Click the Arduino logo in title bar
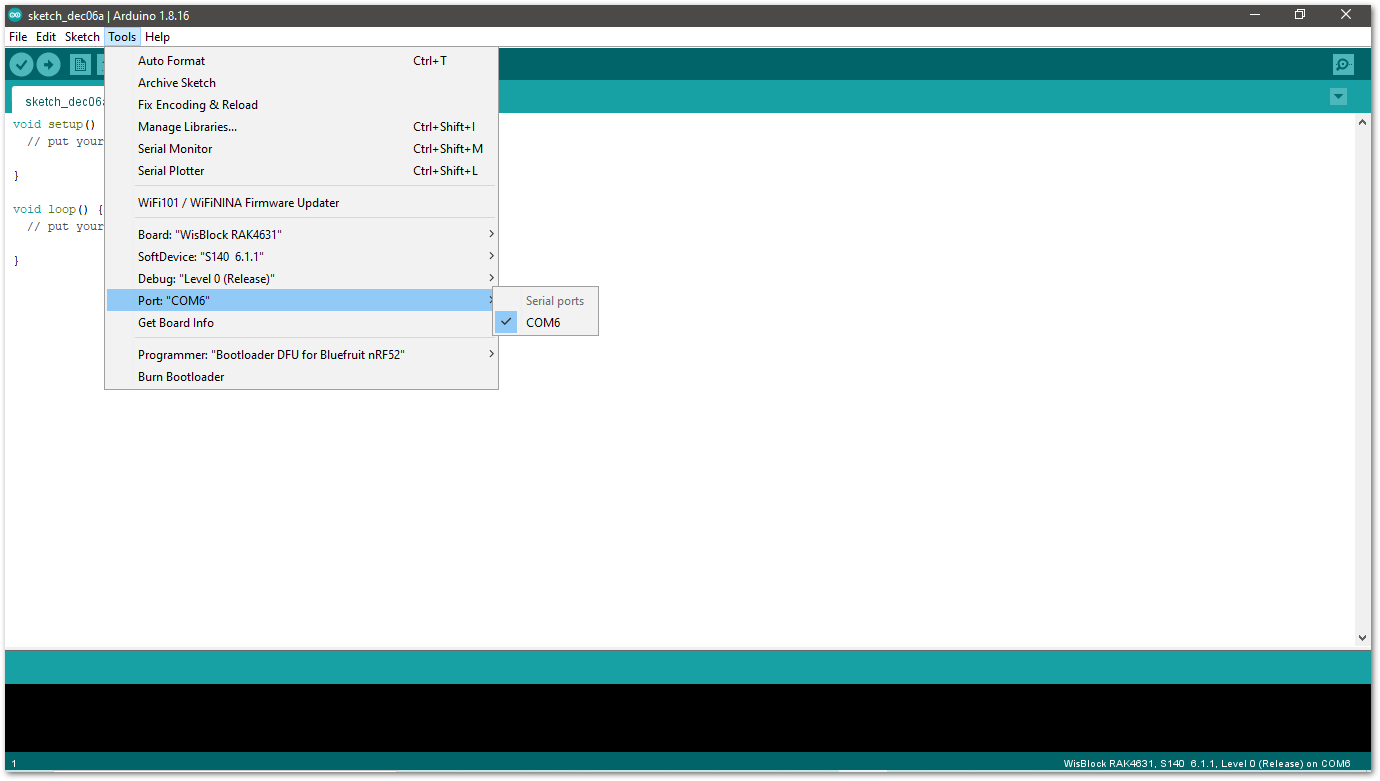The height and width of the screenshot is (781, 1380). (15, 15)
